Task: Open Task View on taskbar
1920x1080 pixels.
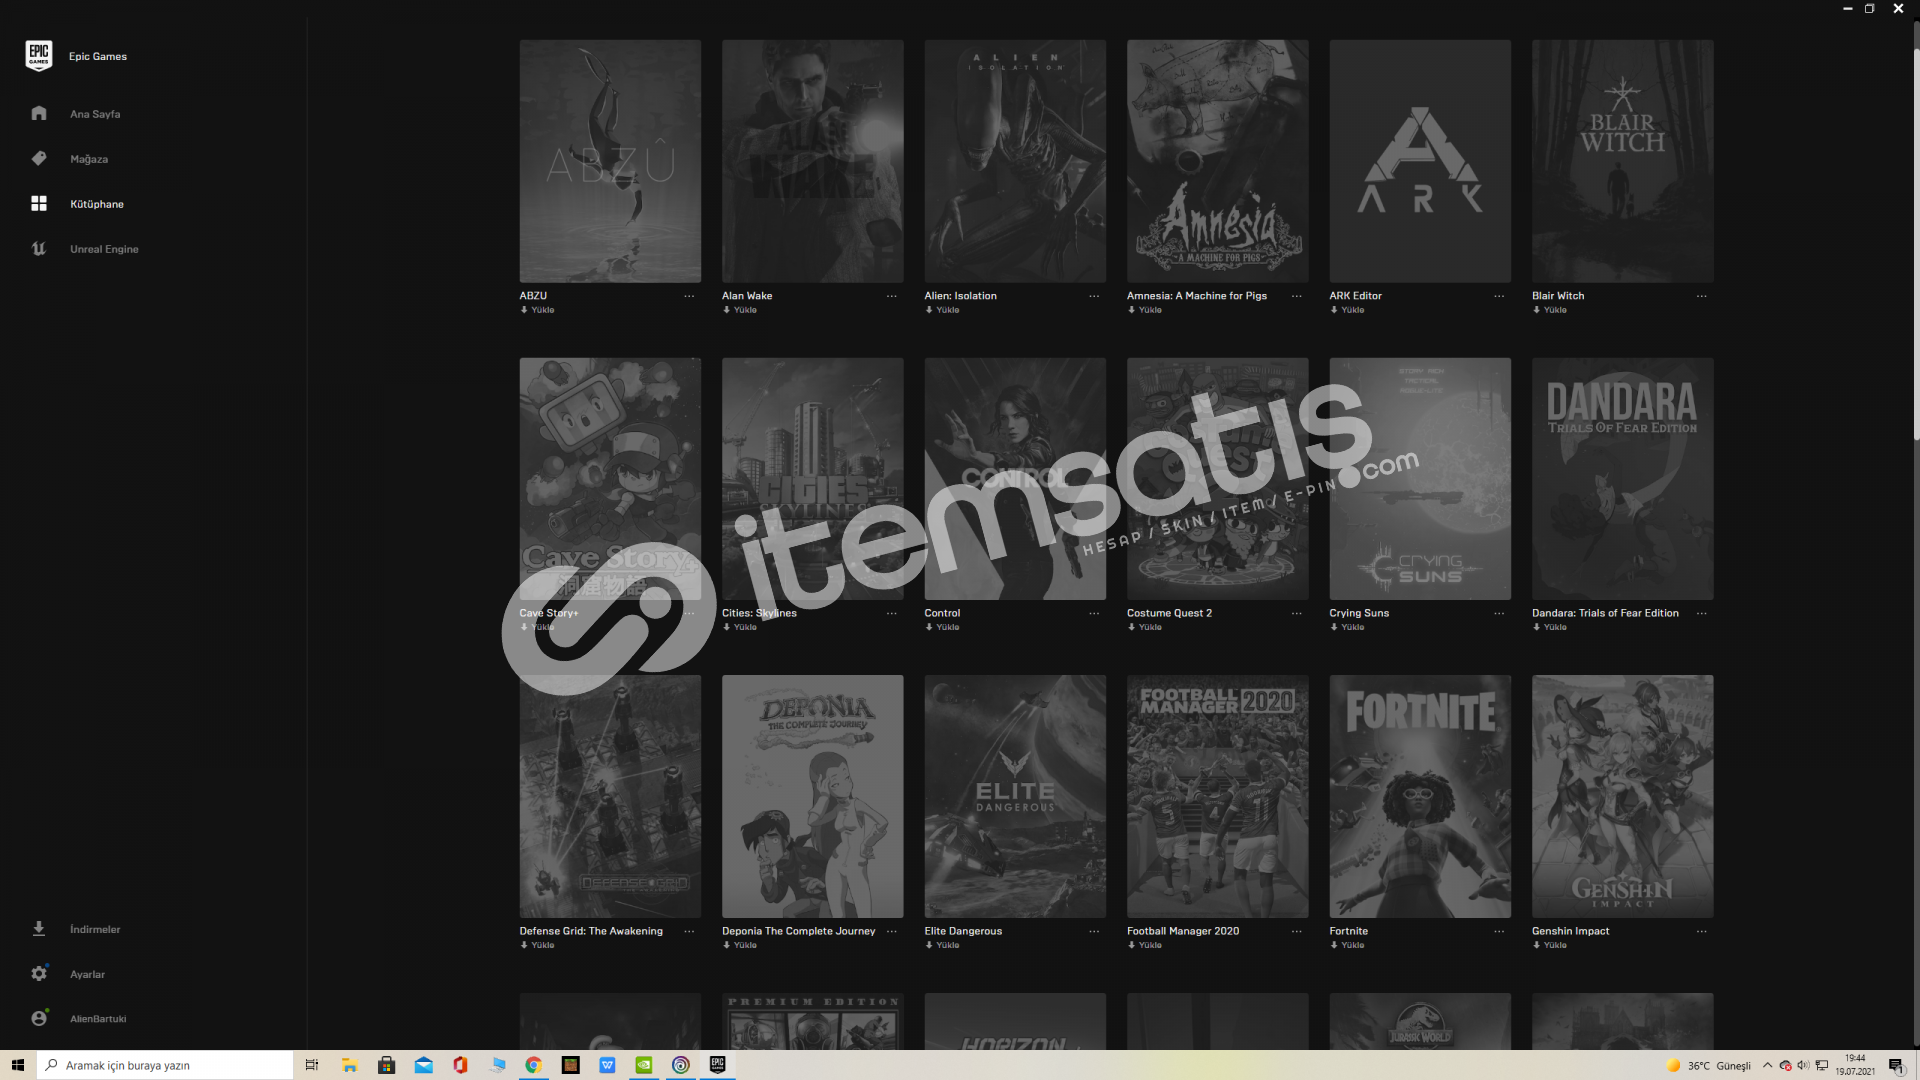Action: (312, 1065)
